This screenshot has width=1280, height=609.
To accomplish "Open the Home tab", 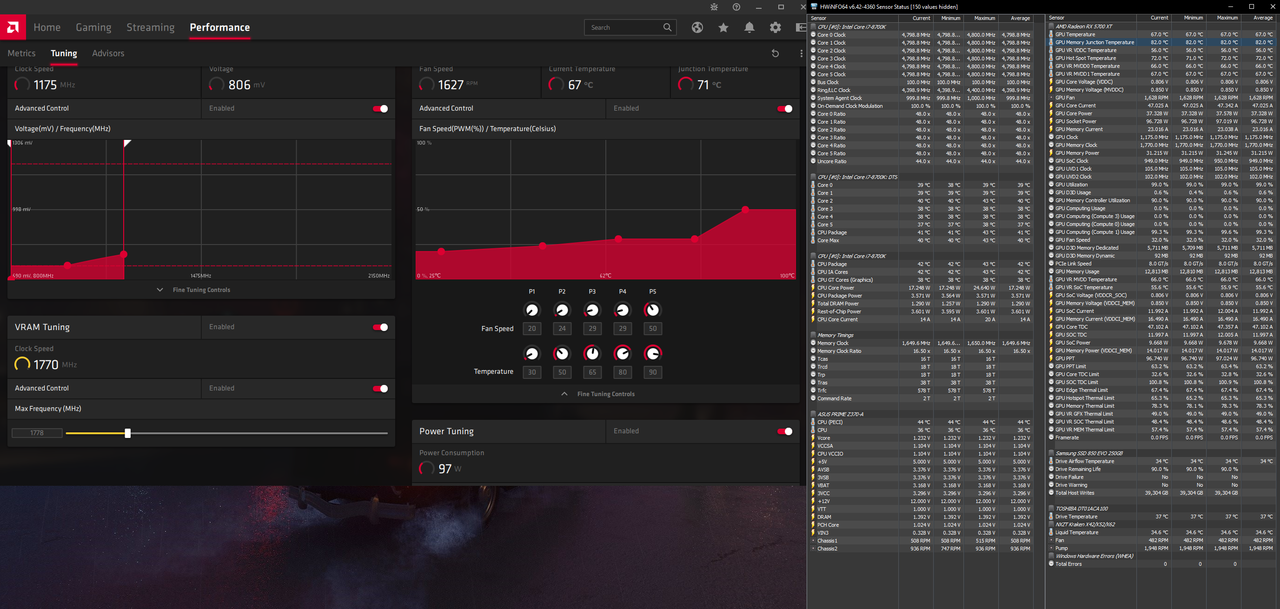I will pyautogui.click(x=47, y=28).
